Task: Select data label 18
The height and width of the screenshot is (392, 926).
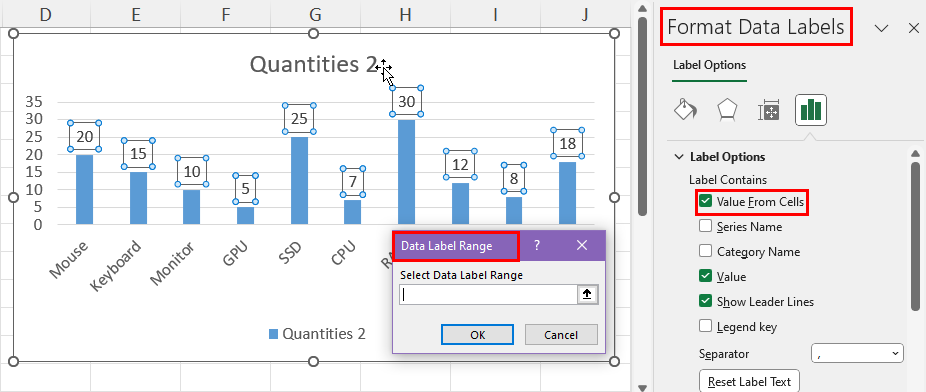Action: coord(568,143)
